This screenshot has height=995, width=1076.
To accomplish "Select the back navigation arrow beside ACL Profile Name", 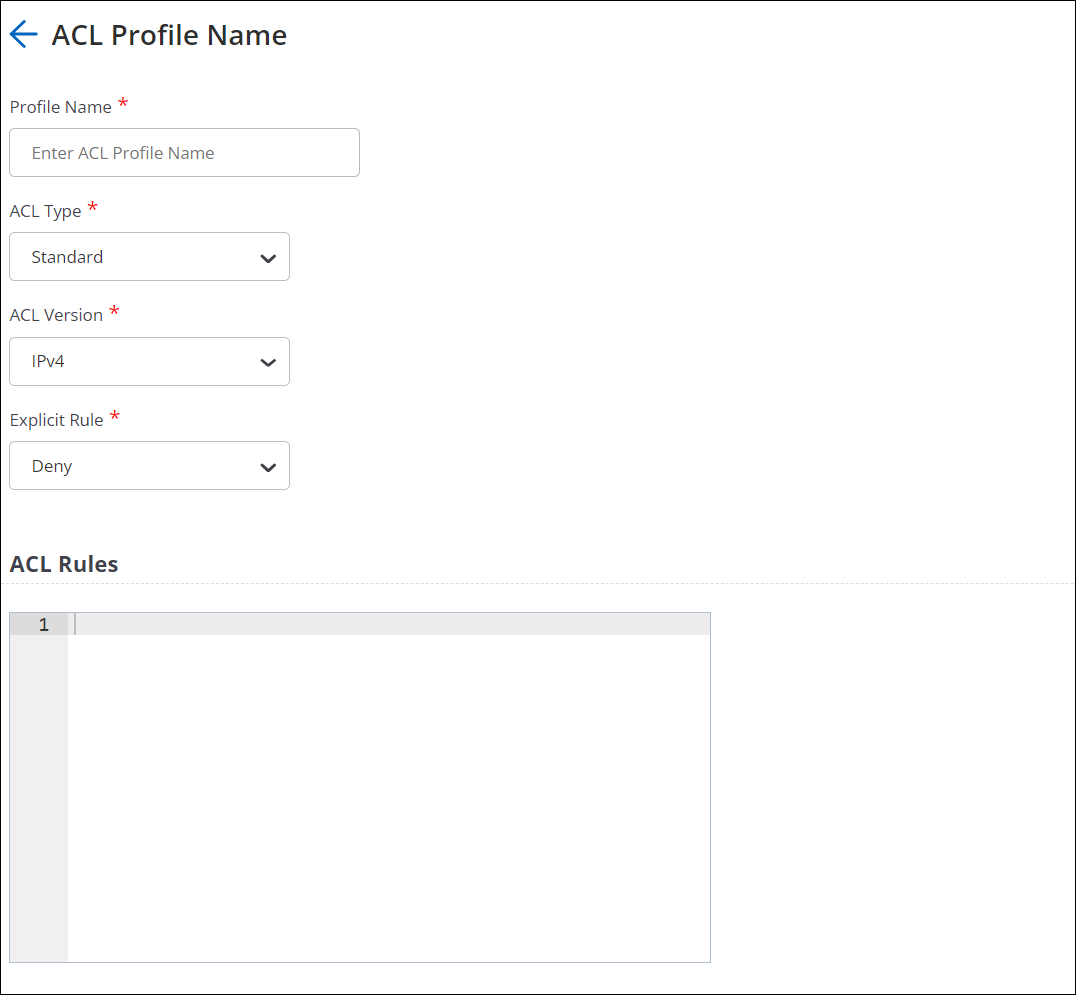I will click(23, 33).
